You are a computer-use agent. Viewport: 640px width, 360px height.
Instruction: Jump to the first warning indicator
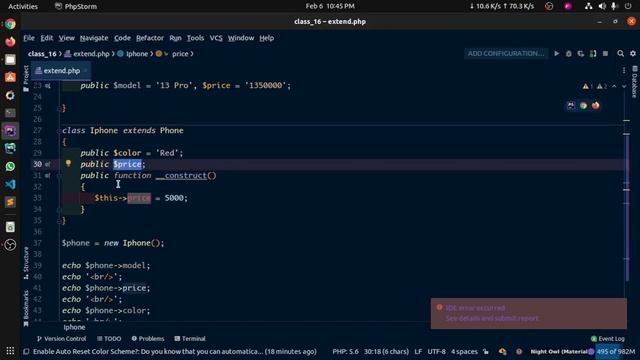(x=587, y=86)
